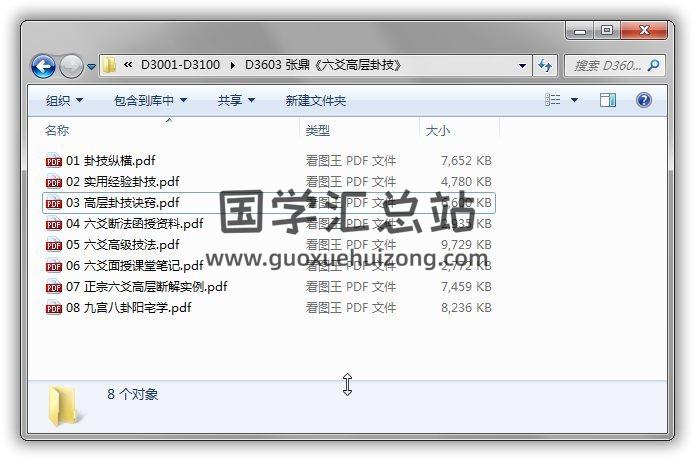This screenshot has width=695, height=461.
Task: Open the 包含到库中 menu
Action: click(150, 101)
